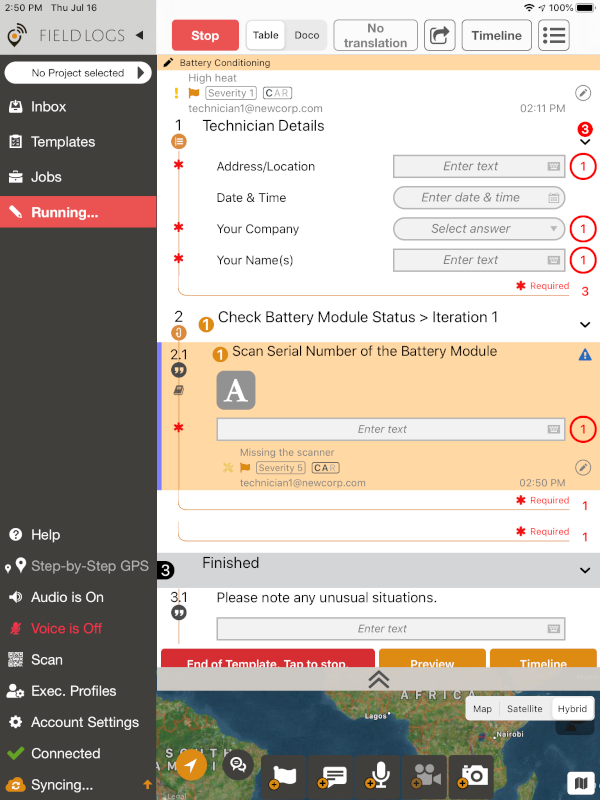Go to Jobs in the sidebar
The width and height of the screenshot is (600, 800).
point(46,177)
